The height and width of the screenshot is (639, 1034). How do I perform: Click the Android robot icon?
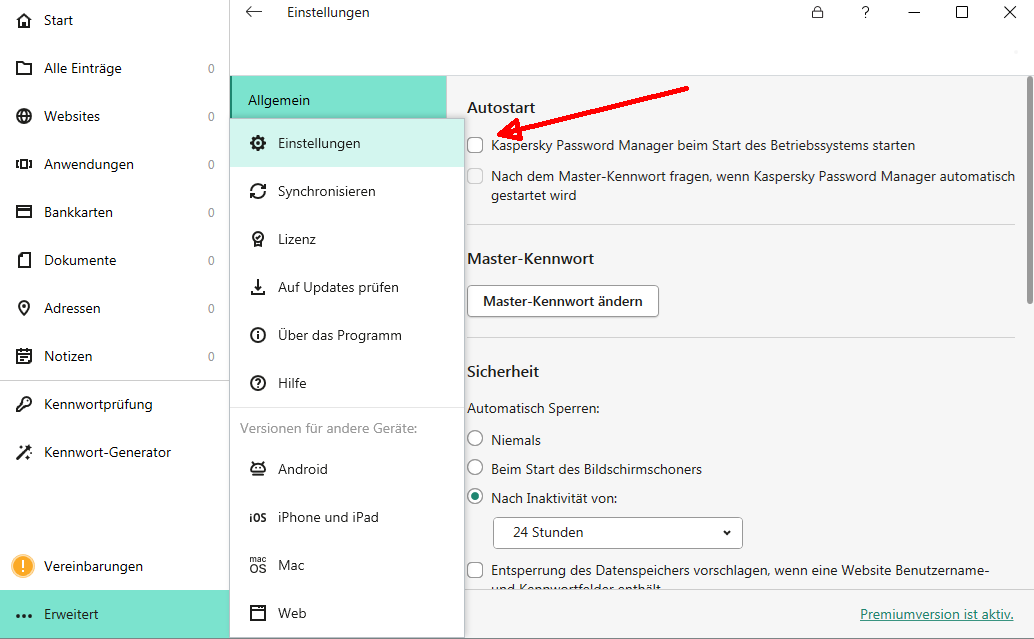(x=258, y=469)
